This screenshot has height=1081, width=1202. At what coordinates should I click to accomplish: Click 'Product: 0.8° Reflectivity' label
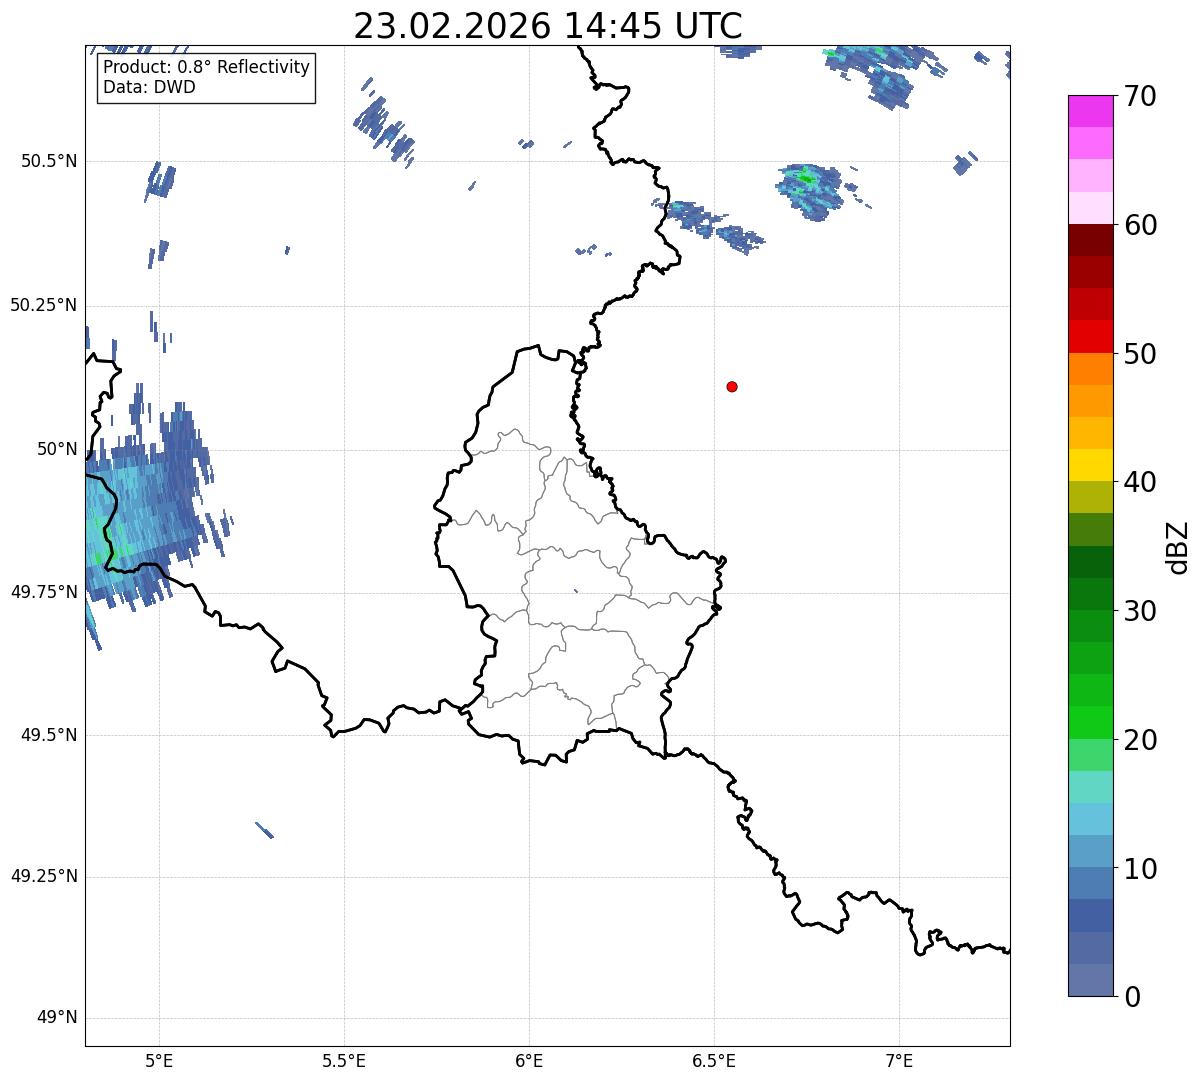(207, 67)
